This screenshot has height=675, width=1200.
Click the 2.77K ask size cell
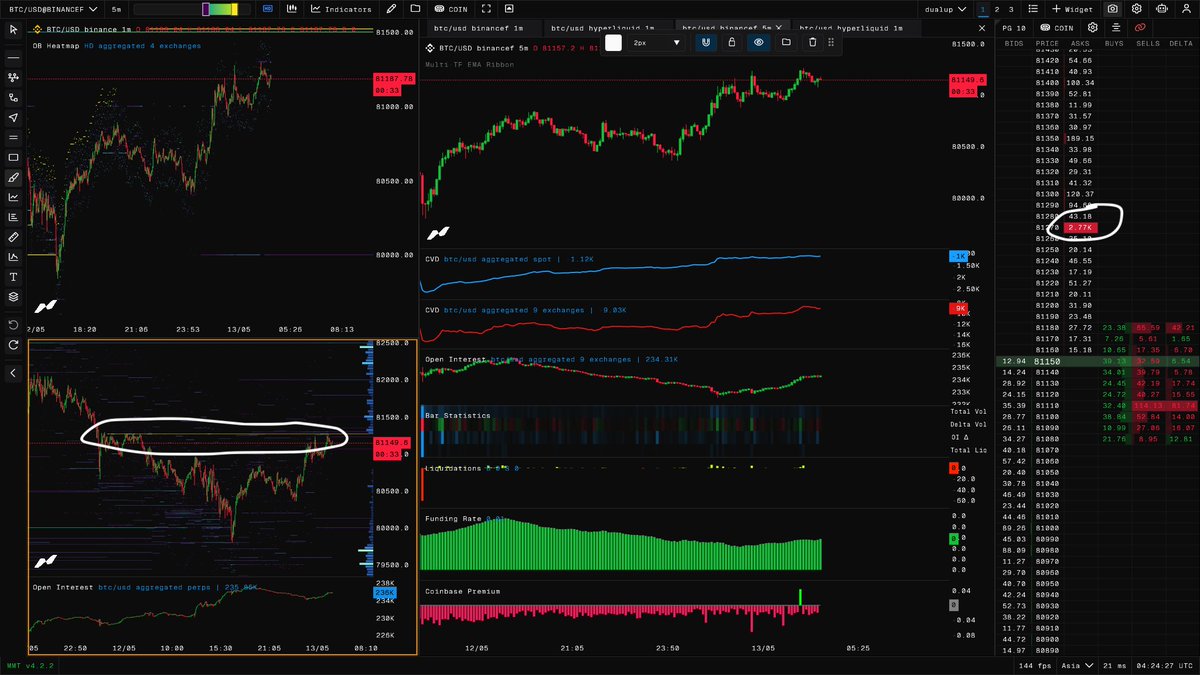1082,228
